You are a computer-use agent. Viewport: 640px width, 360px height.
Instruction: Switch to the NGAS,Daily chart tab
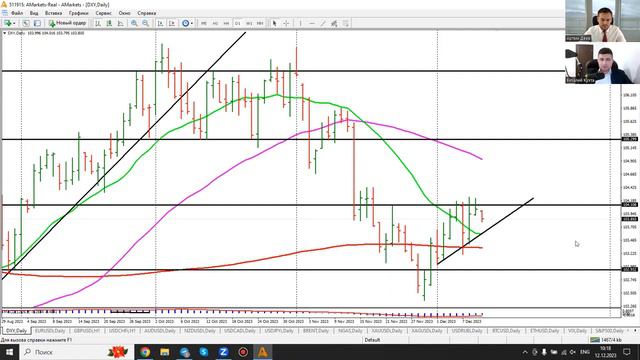pyautogui.click(x=351, y=331)
